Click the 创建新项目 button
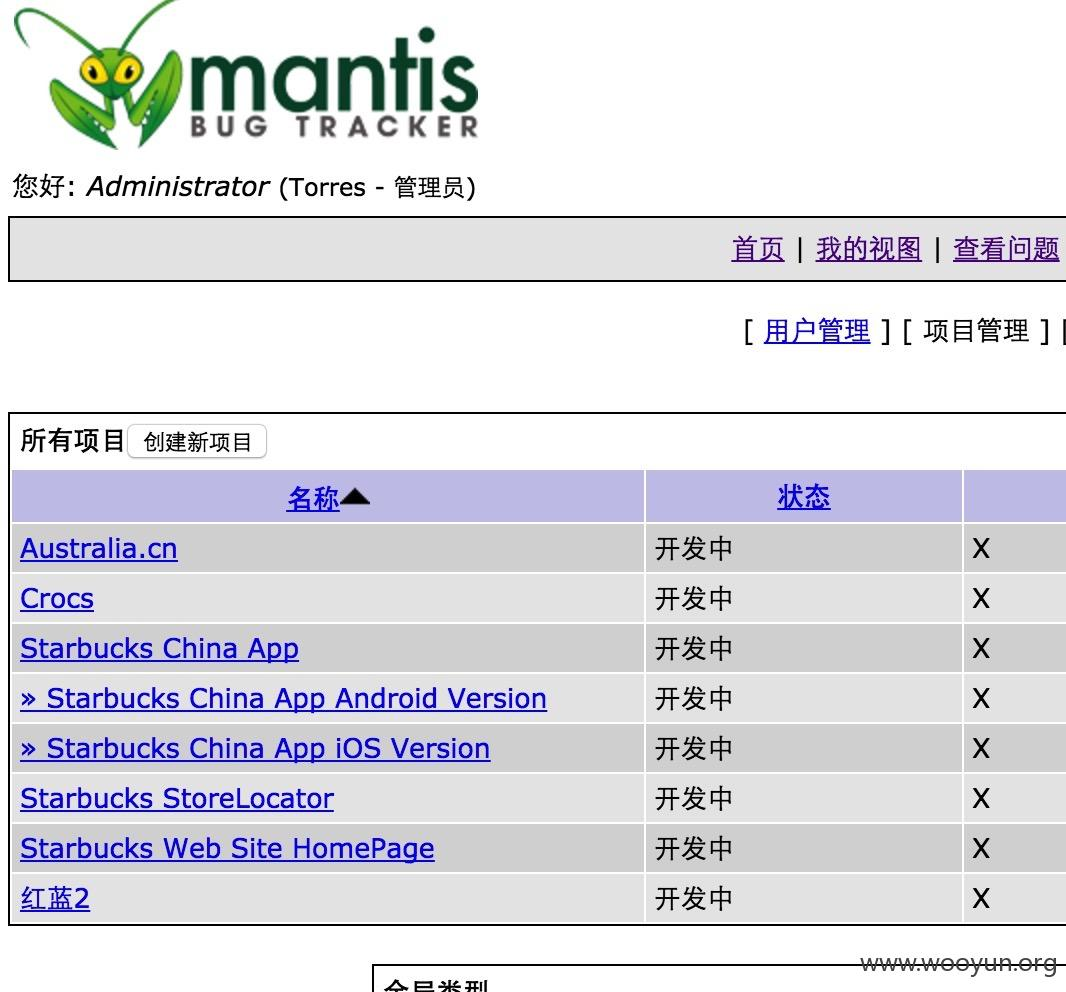This screenshot has width=1066, height=992. click(x=197, y=442)
